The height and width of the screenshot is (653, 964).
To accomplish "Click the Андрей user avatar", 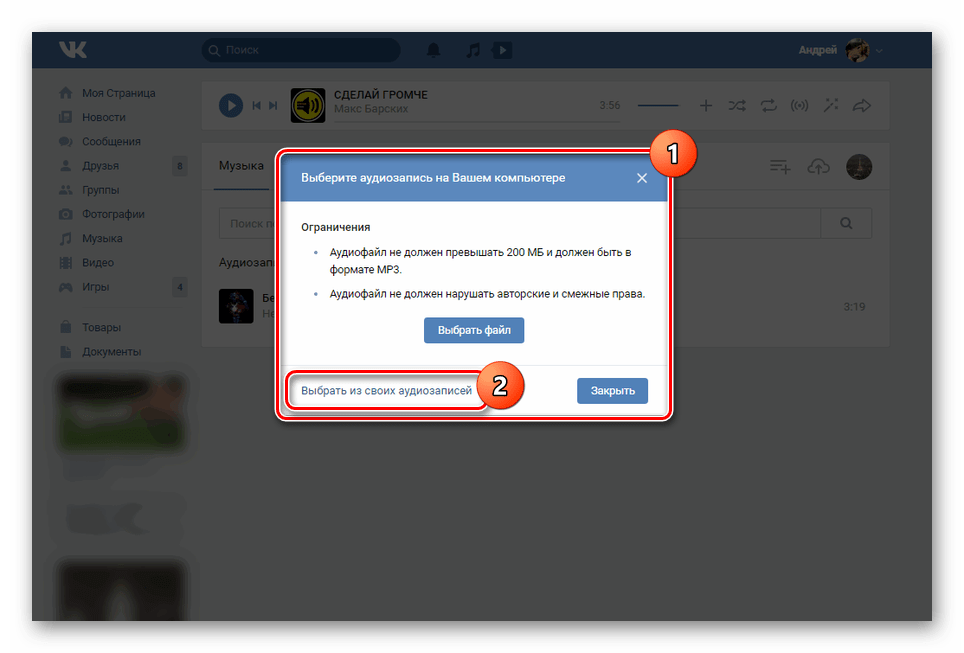I will (x=857, y=50).
